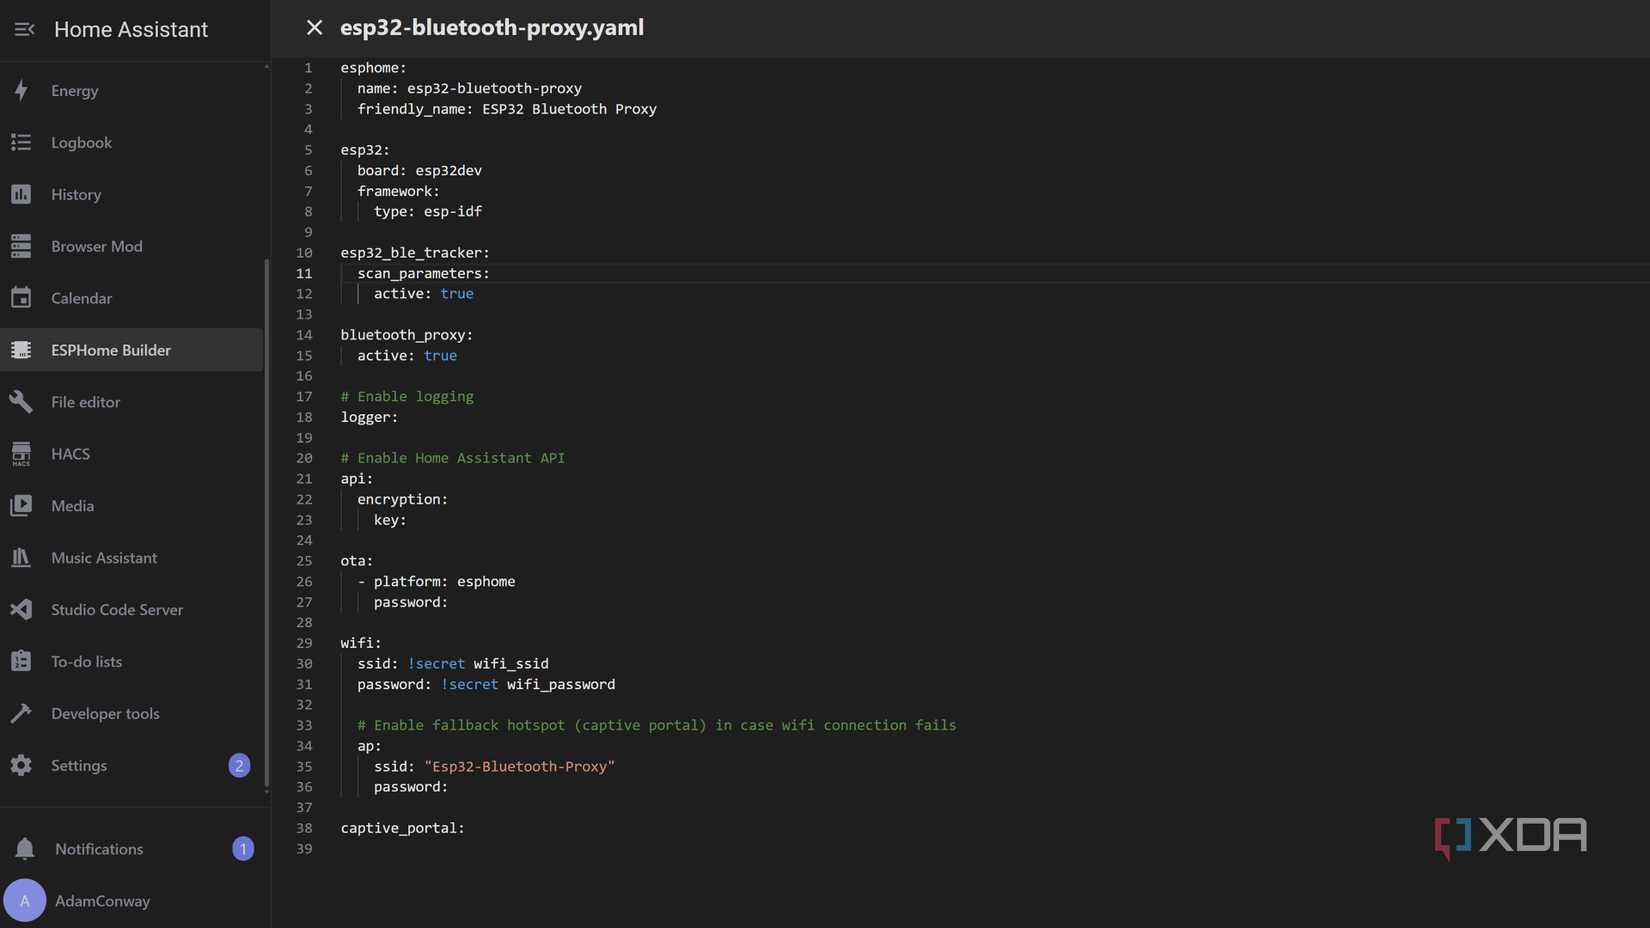Open the File editor sidebar entry
The width and height of the screenshot is (1650, 928).
click(85, 402)
